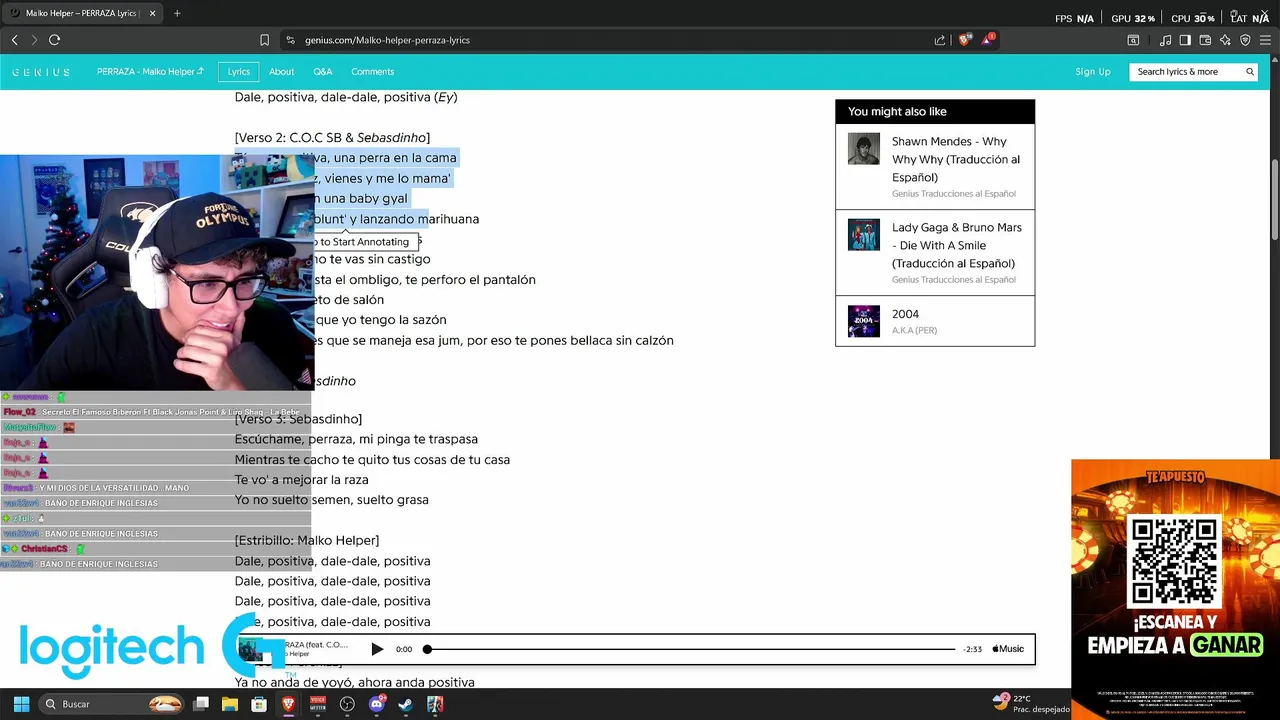Viewport: 1280px width, 720px height.
Task: Click the Sign Up link
Action: [1092, 72]
